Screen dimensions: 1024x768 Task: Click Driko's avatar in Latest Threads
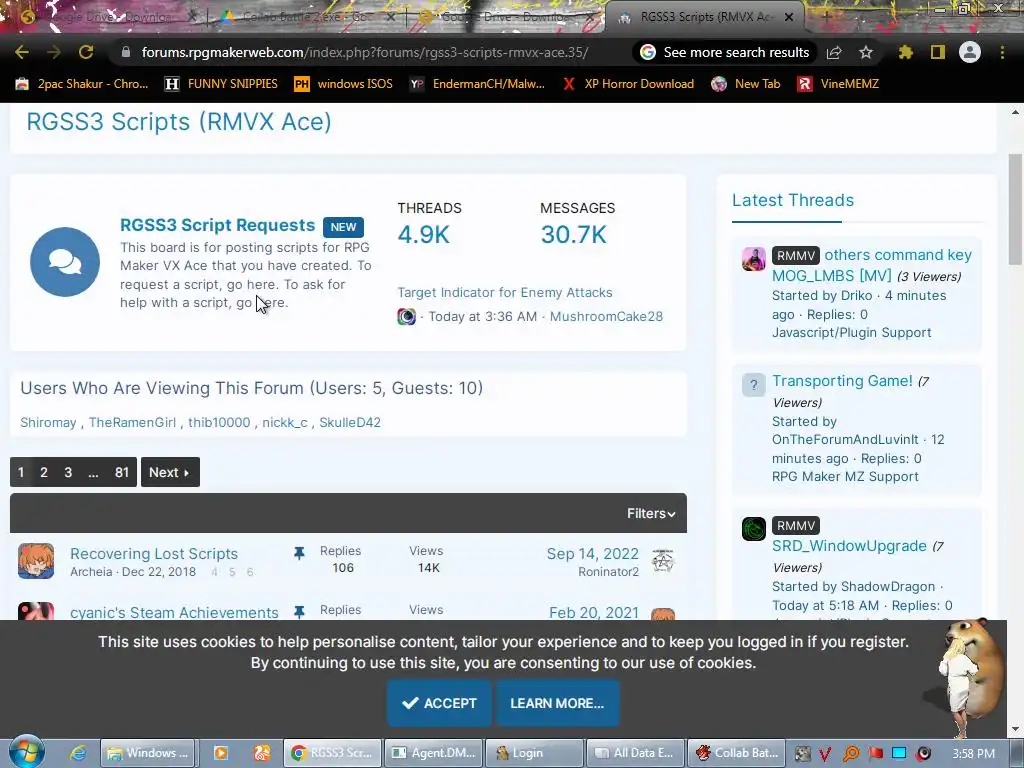[754, 259]
